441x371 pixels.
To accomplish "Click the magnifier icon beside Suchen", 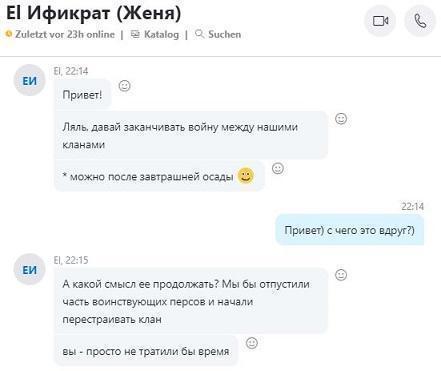I will point(199,34).
